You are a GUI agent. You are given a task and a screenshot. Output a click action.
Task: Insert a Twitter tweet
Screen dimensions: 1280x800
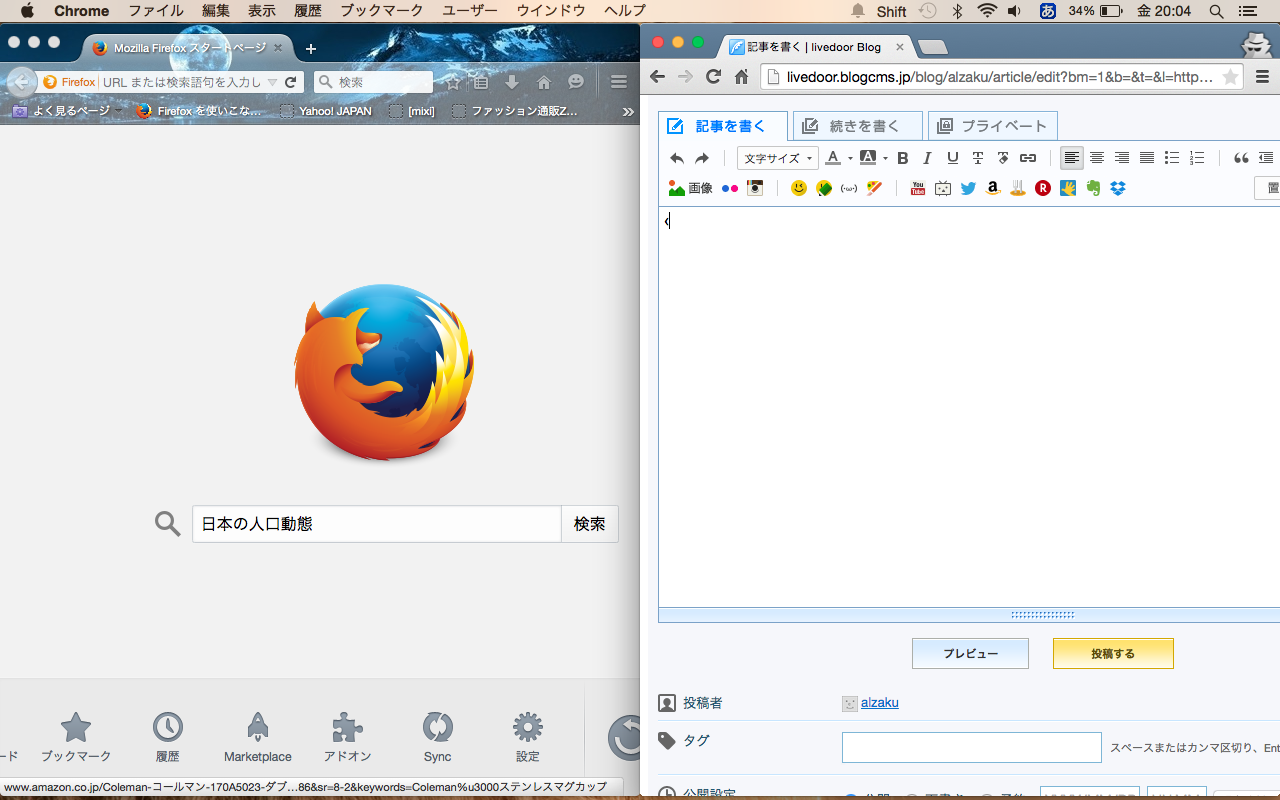click(968, 188)
